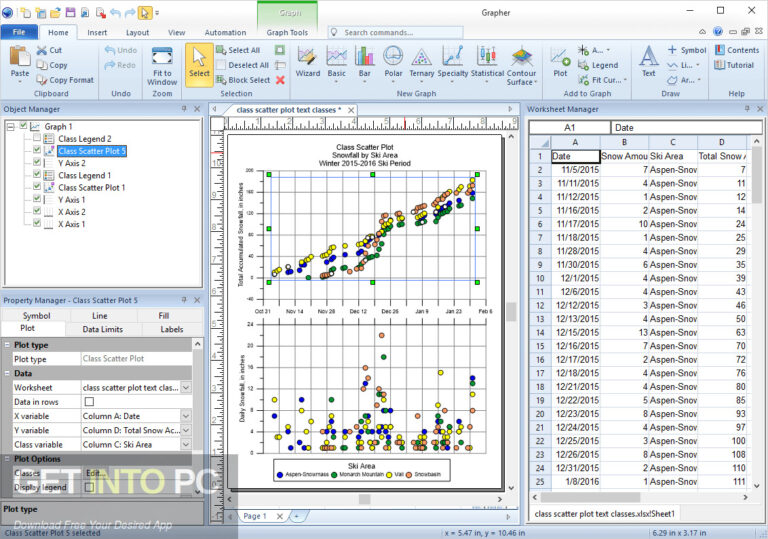Collapse the Data section
768x539 pixels.
tap(7, 373)
